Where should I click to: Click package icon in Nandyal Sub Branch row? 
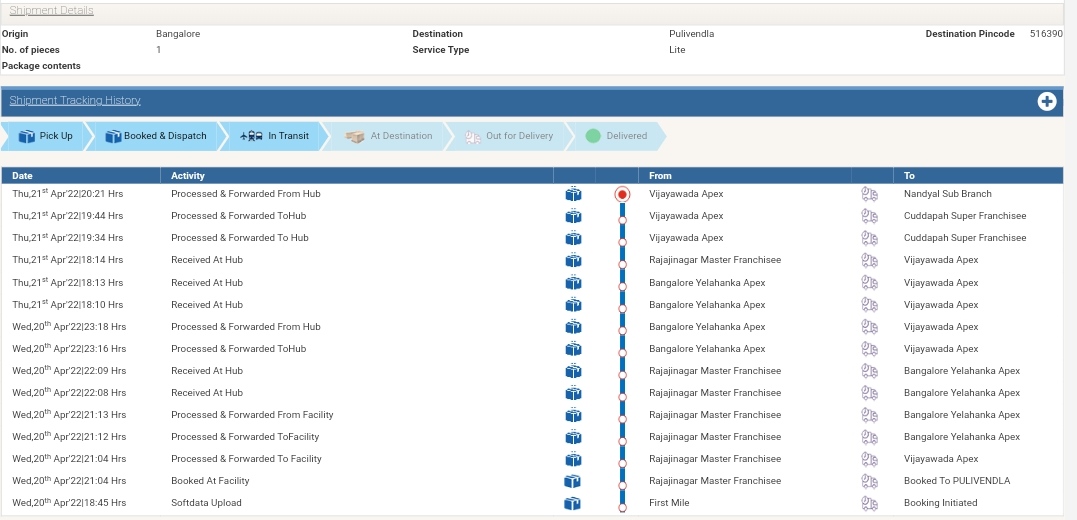pyautogui.click(x=573, y=194)
